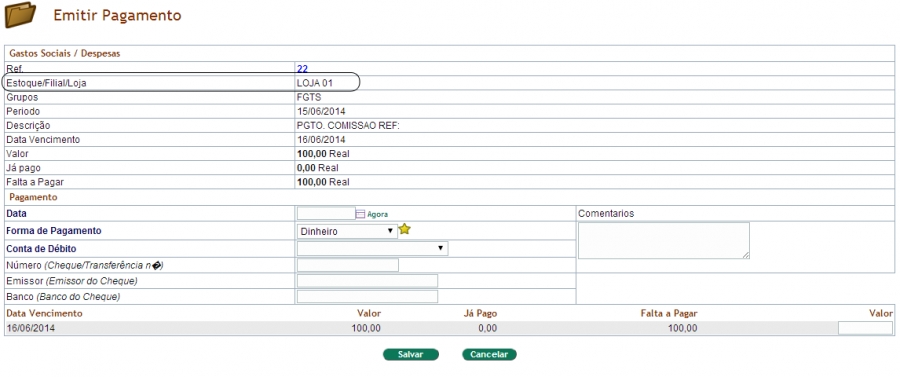This screenshot has height=377, width=900.
Task: Click the Gastos Sociais / Despesas header
Action: [64, 54]
